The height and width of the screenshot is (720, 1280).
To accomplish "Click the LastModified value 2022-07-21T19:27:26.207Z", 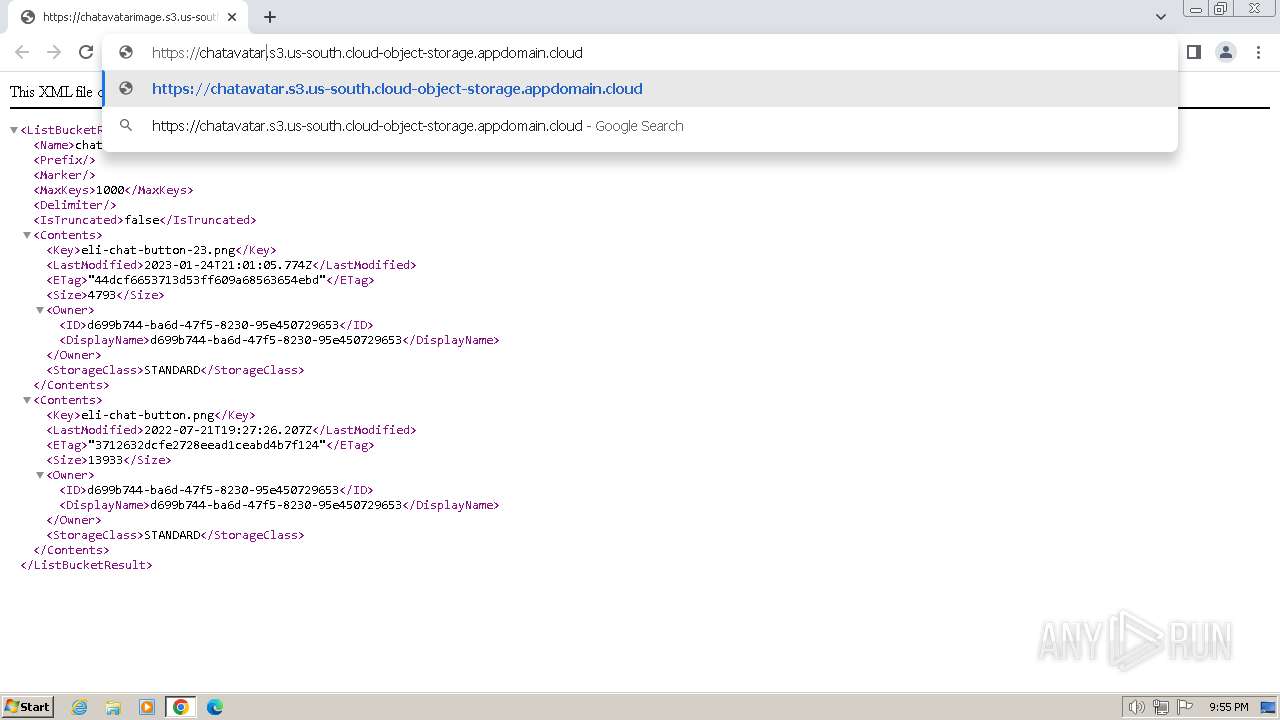I will click(228, 430).
